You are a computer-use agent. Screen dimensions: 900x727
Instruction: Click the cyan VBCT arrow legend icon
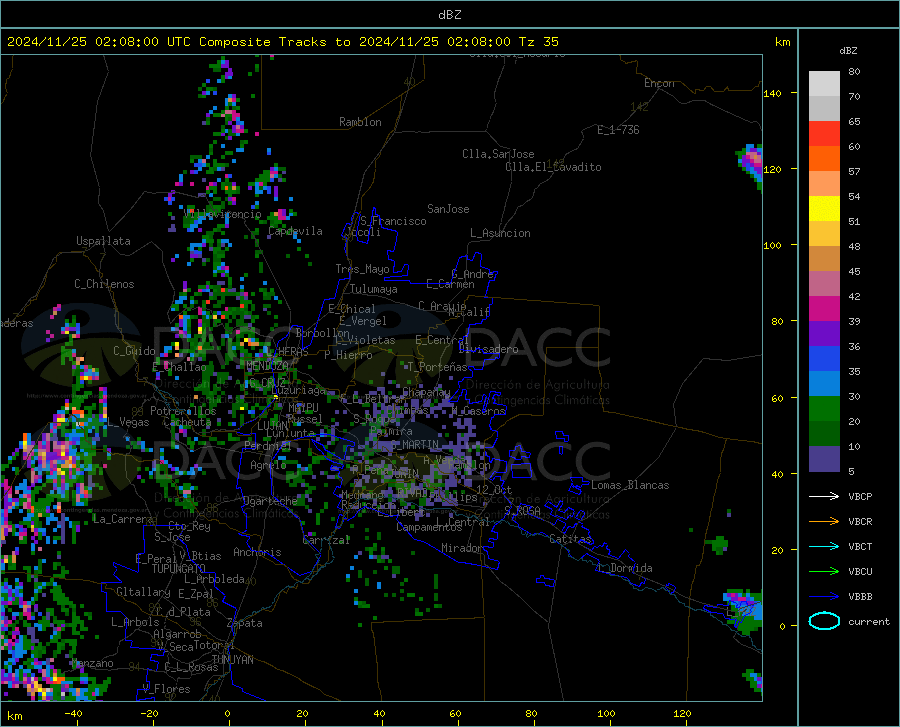click(x=824, y=546)
